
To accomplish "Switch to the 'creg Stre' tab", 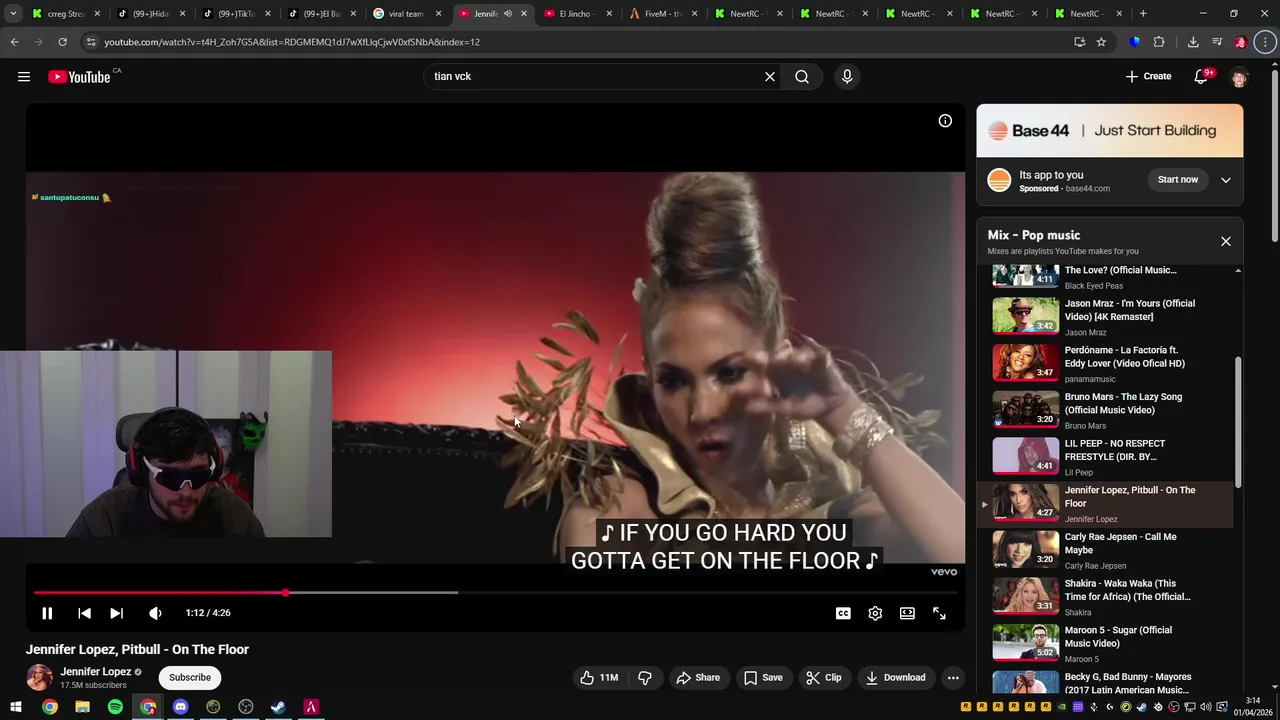I will (65, 14).
